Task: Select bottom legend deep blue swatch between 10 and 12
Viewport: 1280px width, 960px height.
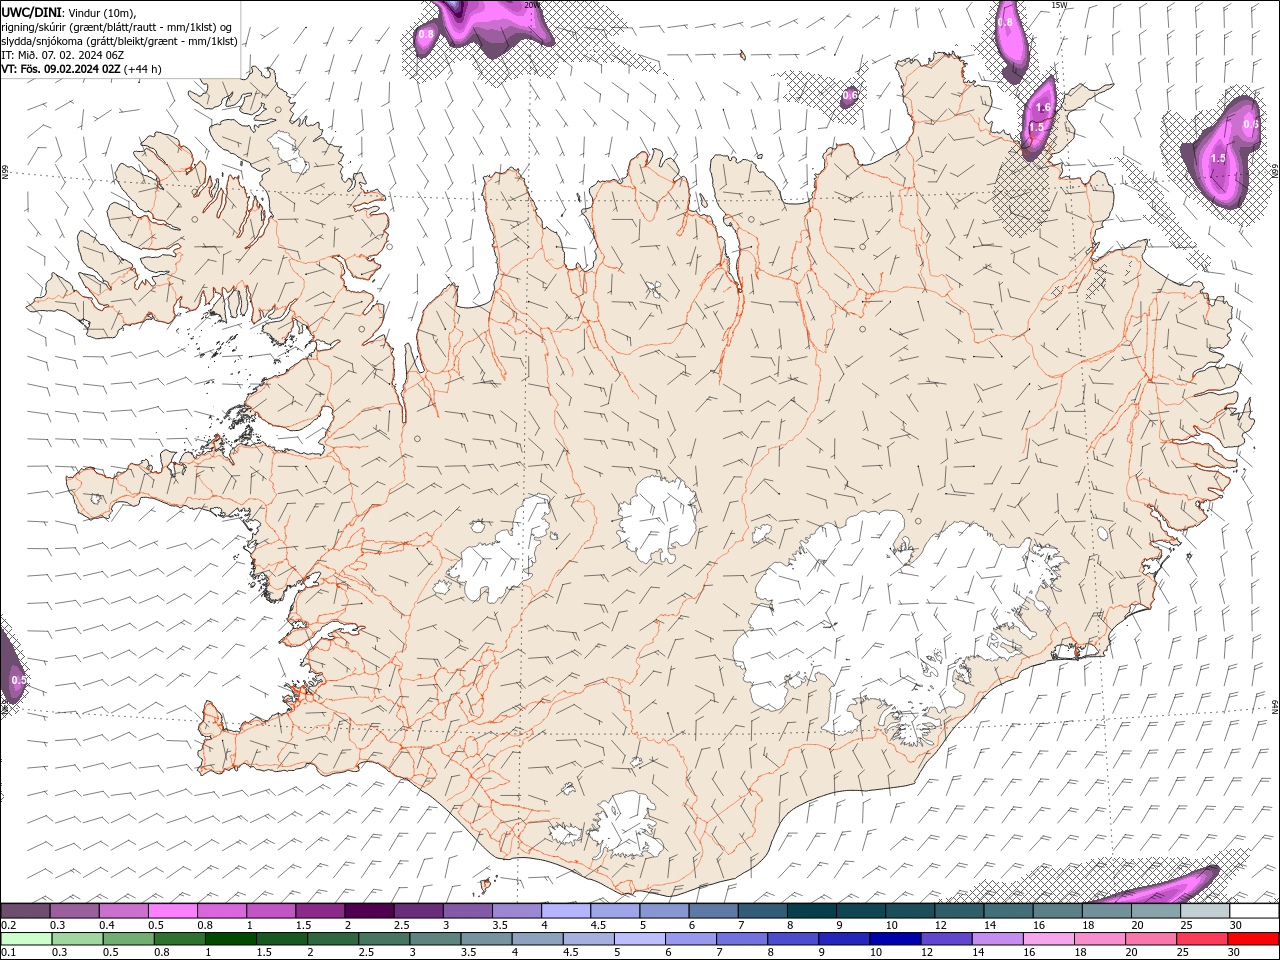Action: 894,939
